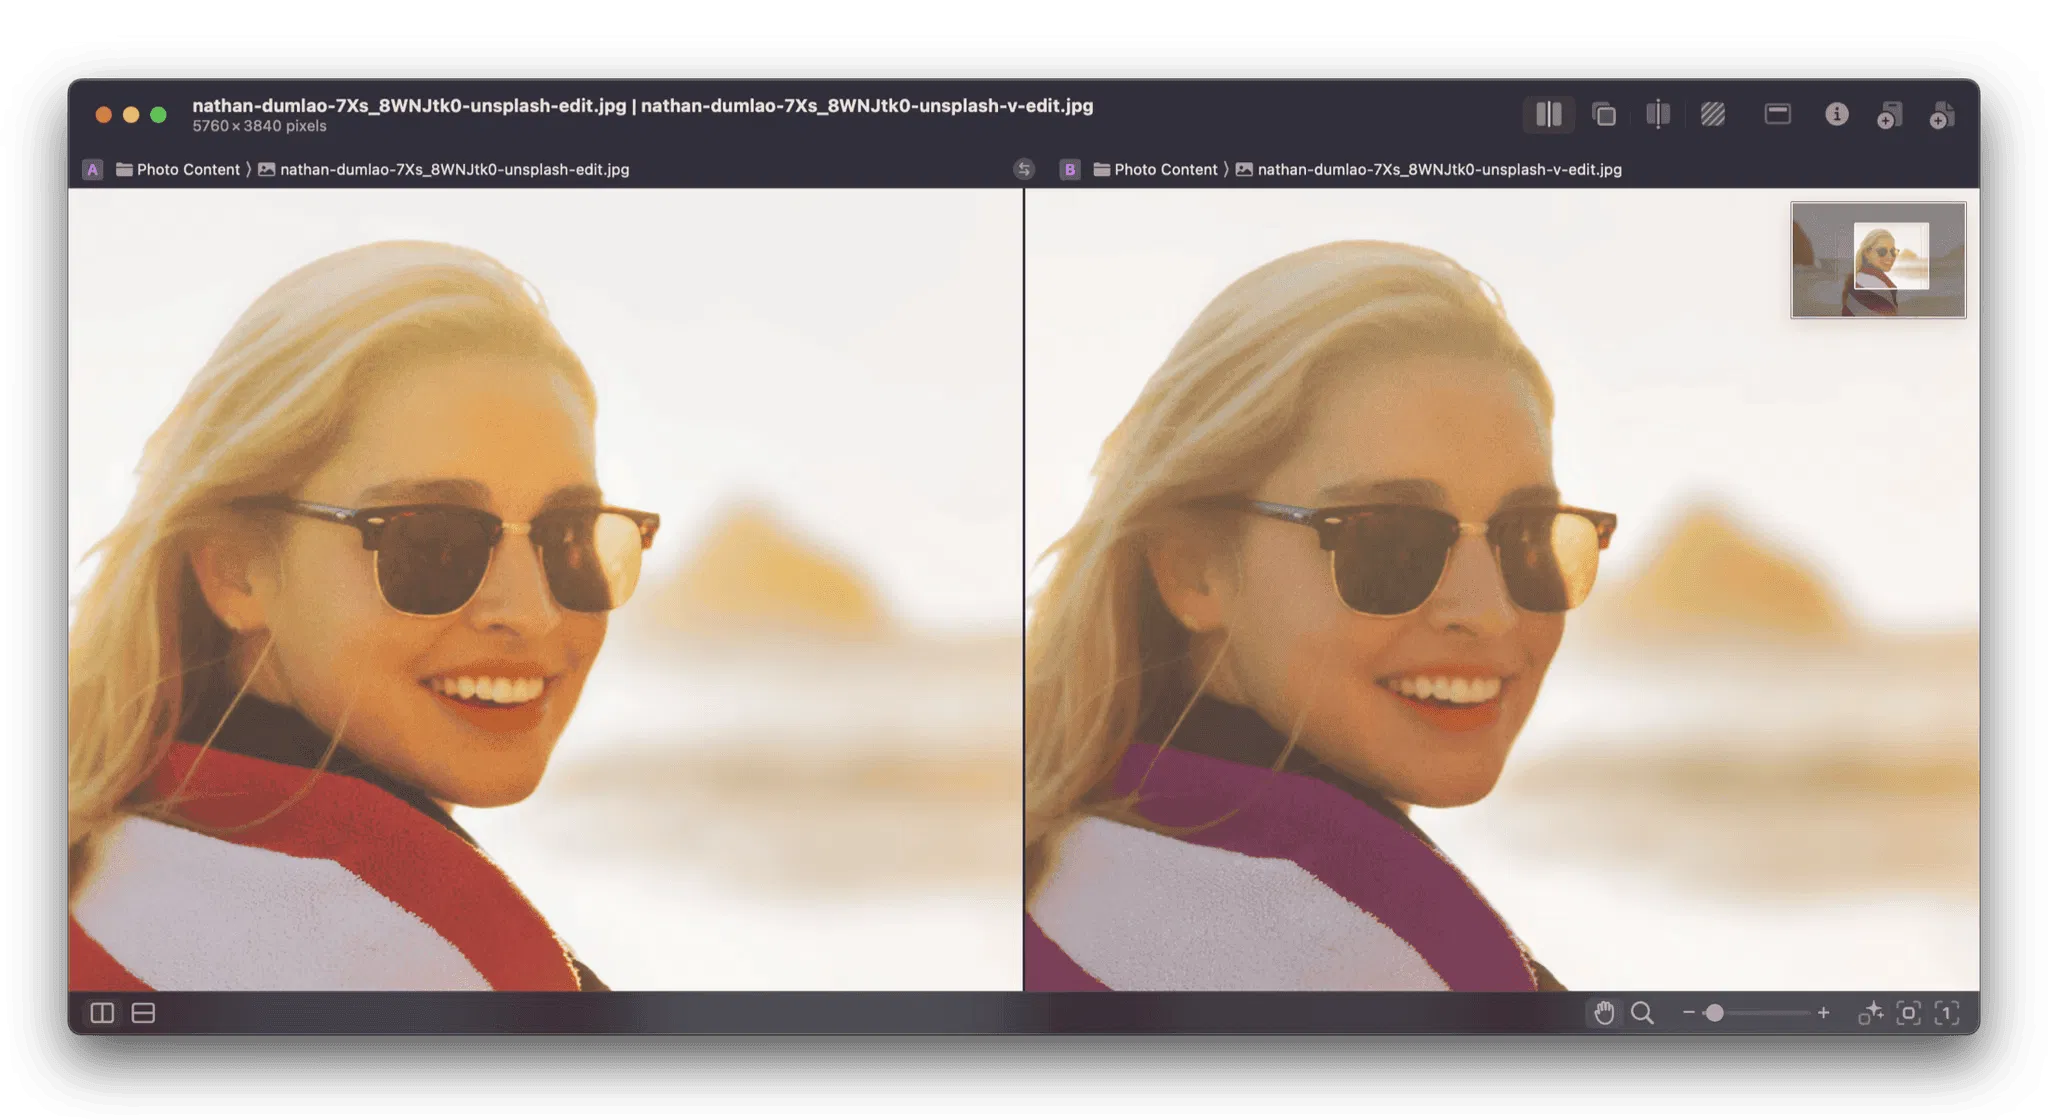Swap images A and B button

point(1023,169)
